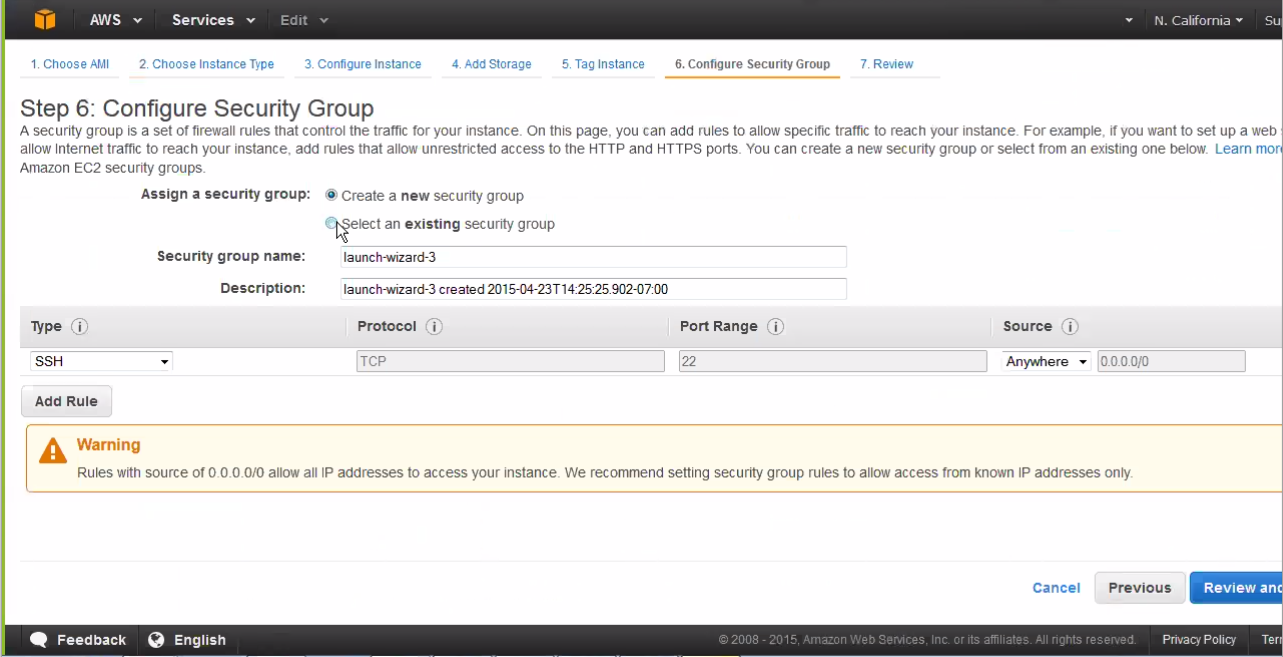
Task: Go to step 4 Add Storage
Action: pyautogui.click(x=491, y=64)
